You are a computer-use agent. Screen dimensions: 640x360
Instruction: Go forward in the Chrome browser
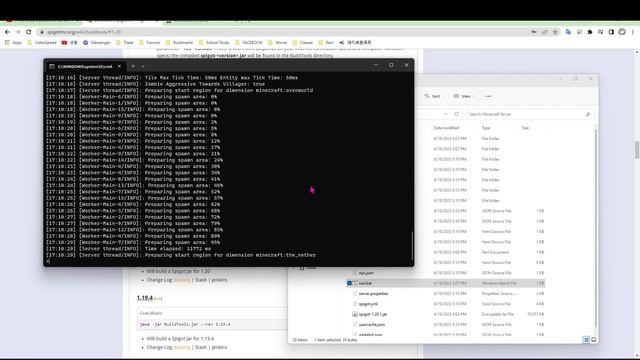point(18,32)
